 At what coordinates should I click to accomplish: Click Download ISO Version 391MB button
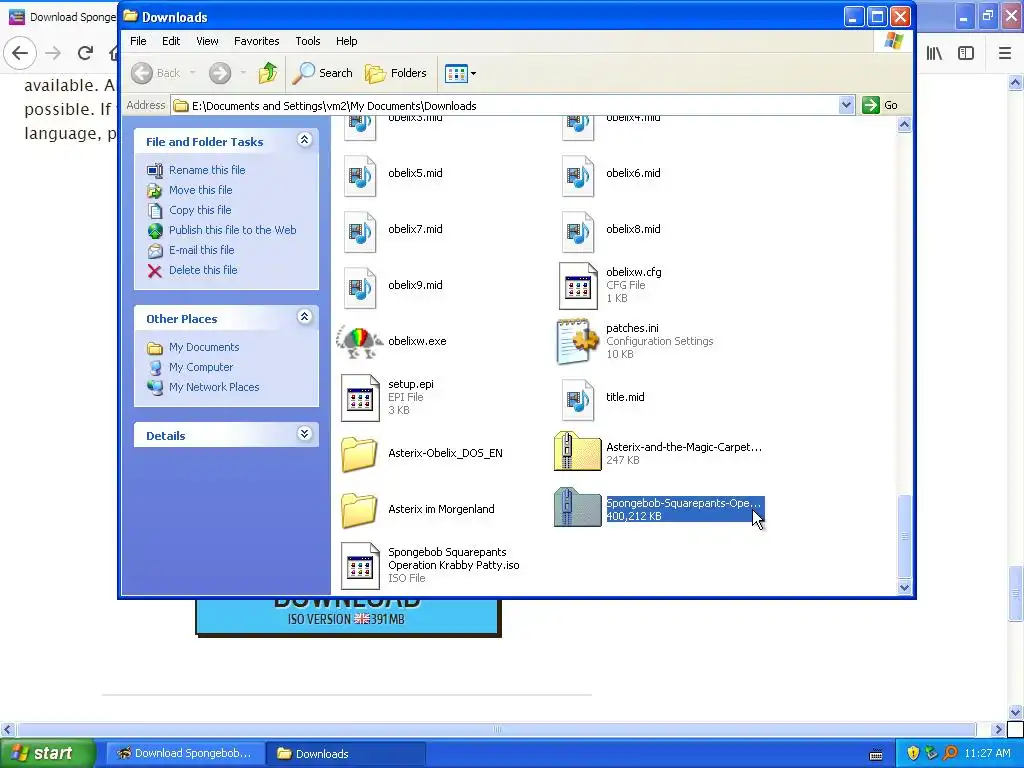tap(347, 616)
